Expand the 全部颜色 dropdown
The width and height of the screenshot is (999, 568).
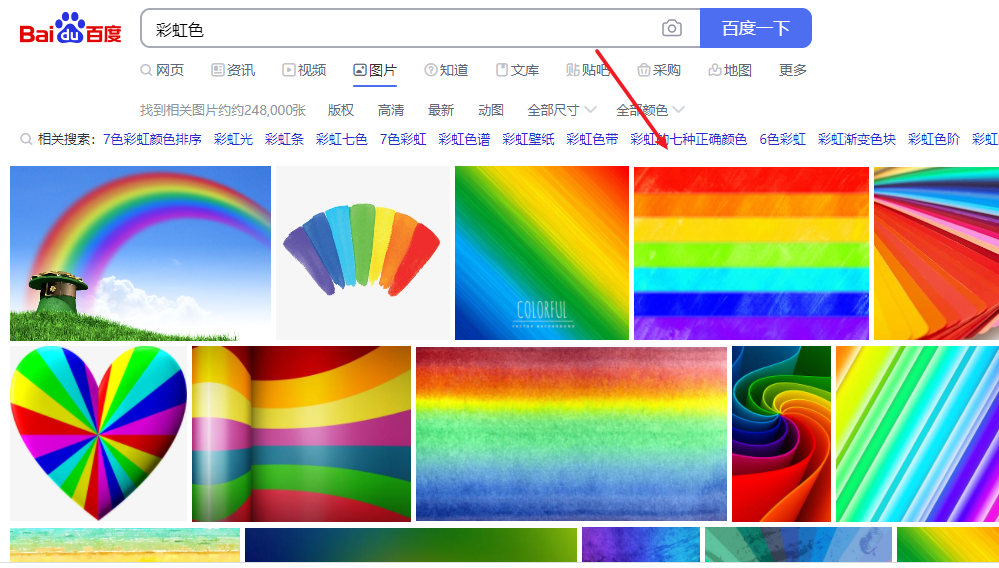coord(650,110)
